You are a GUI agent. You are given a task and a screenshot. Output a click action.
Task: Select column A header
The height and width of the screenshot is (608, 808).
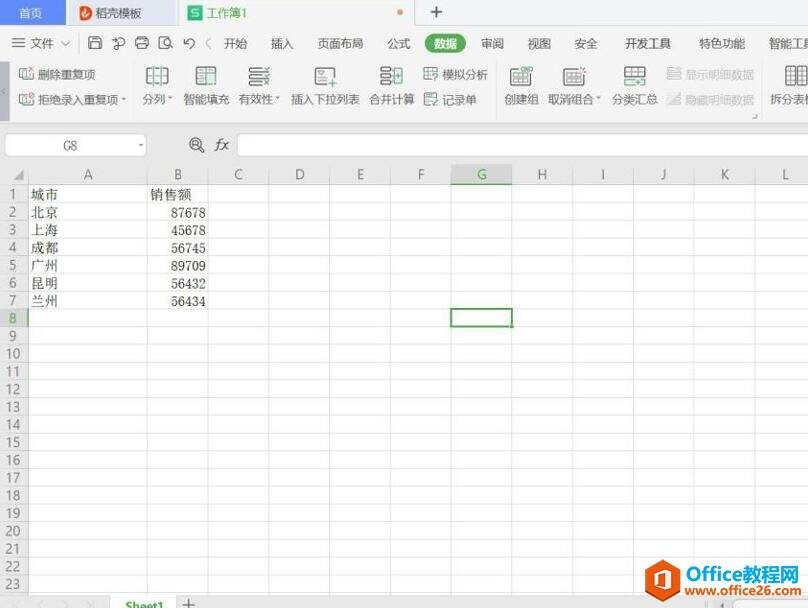click(x=88, y=175)
